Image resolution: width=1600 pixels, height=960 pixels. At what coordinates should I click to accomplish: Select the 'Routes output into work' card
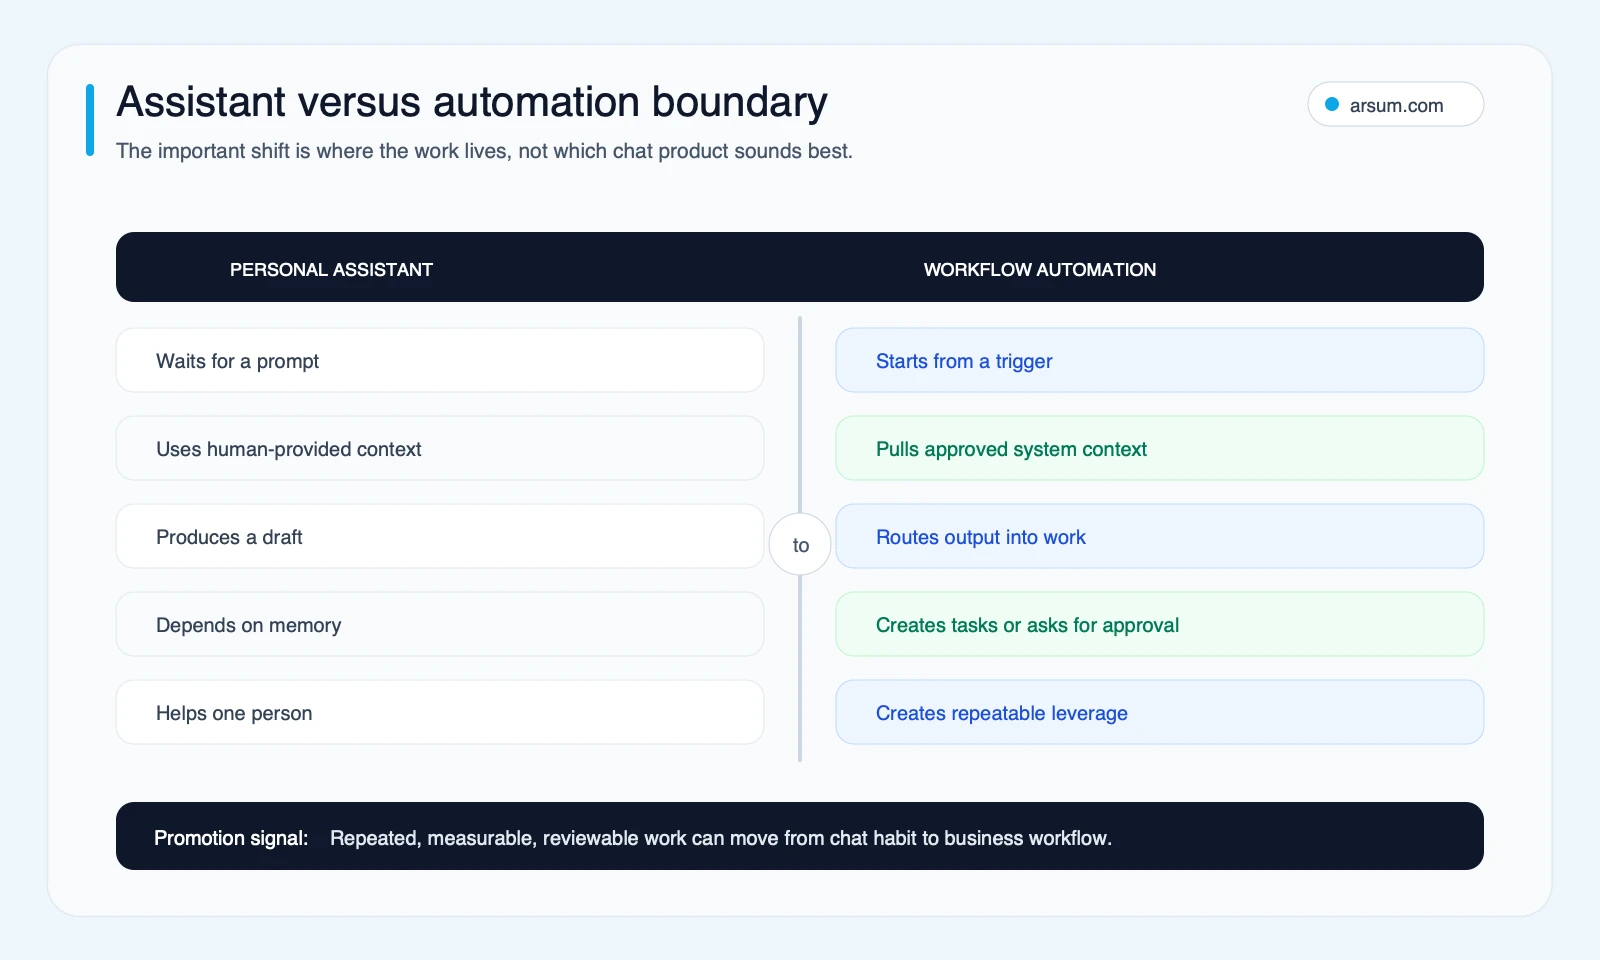[x=1160, y=536]
